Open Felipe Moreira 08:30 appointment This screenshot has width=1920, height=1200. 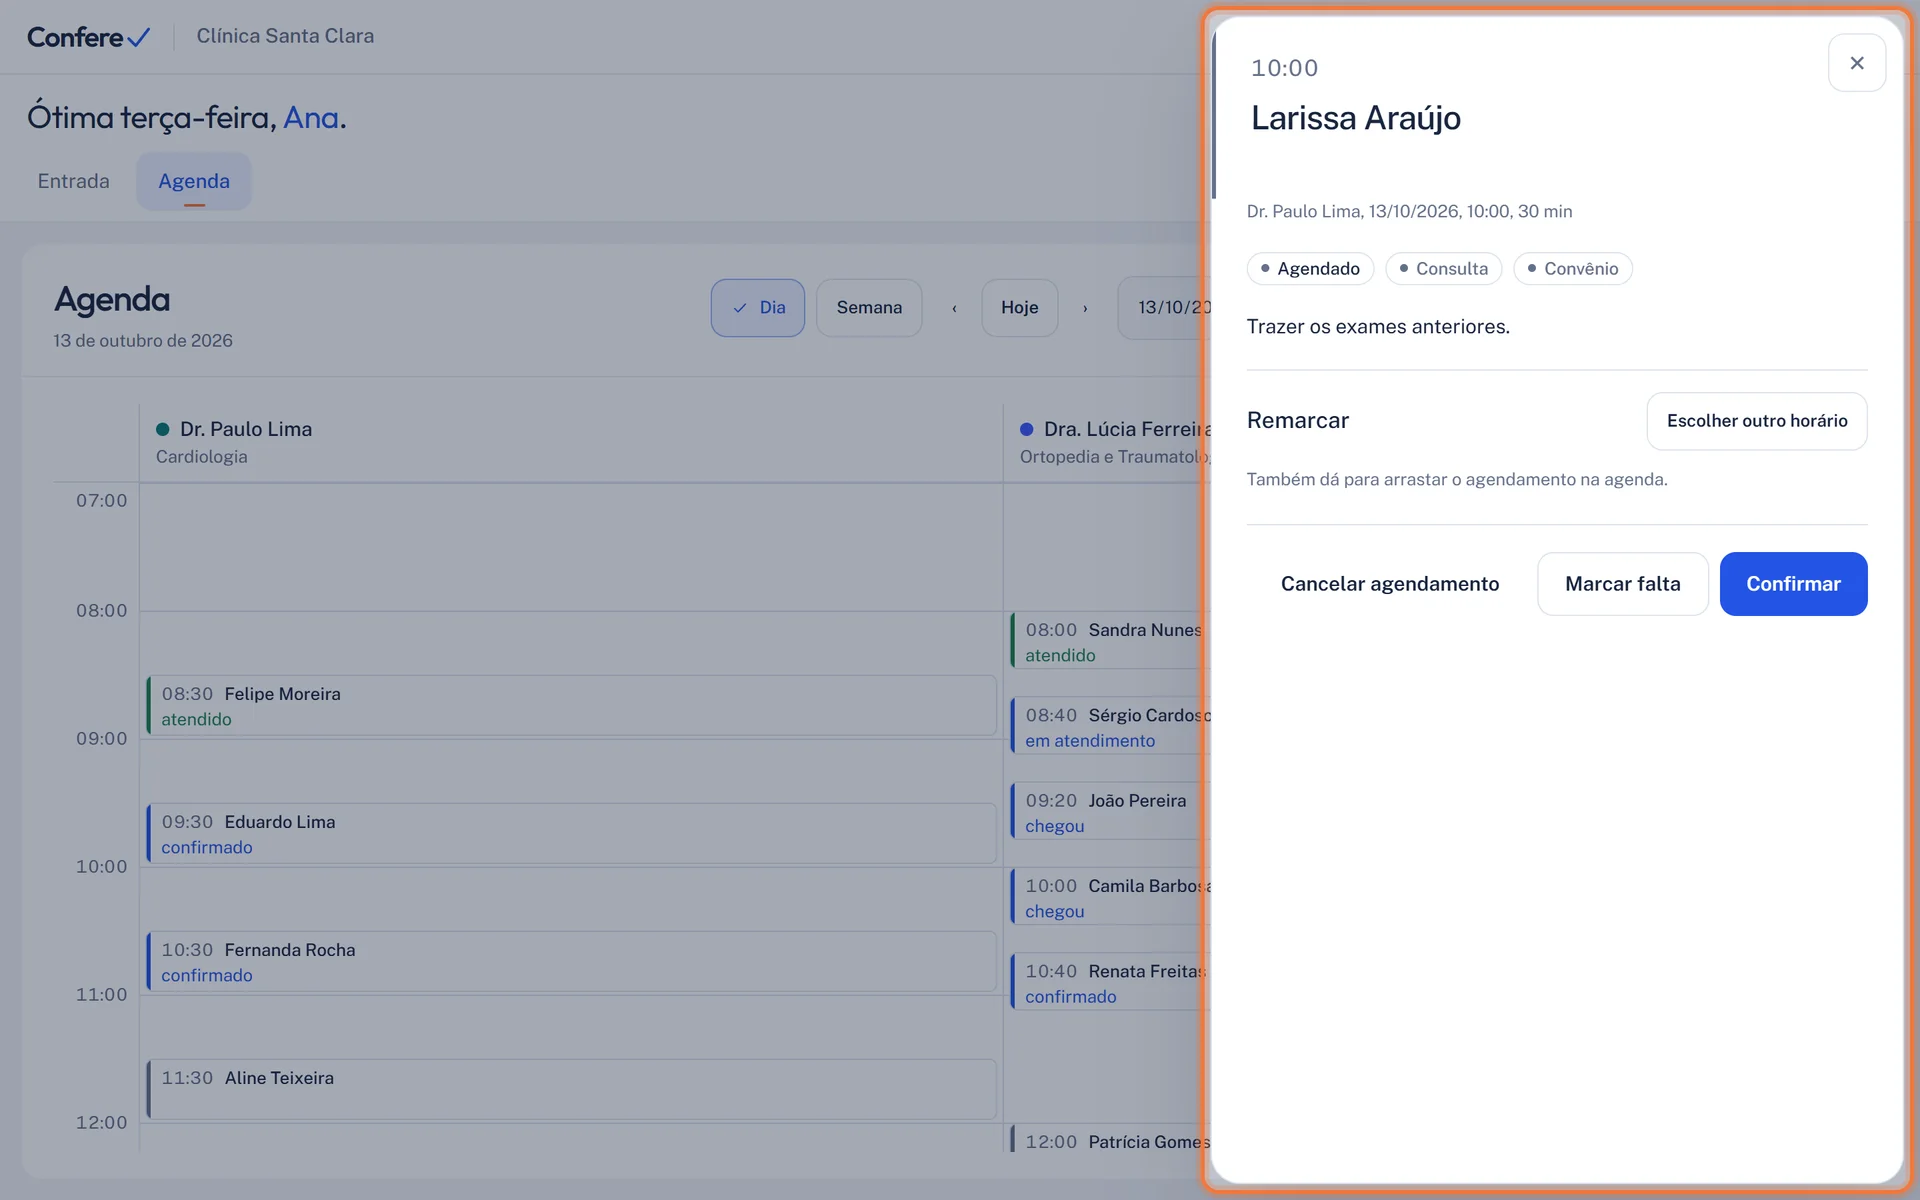572,706
